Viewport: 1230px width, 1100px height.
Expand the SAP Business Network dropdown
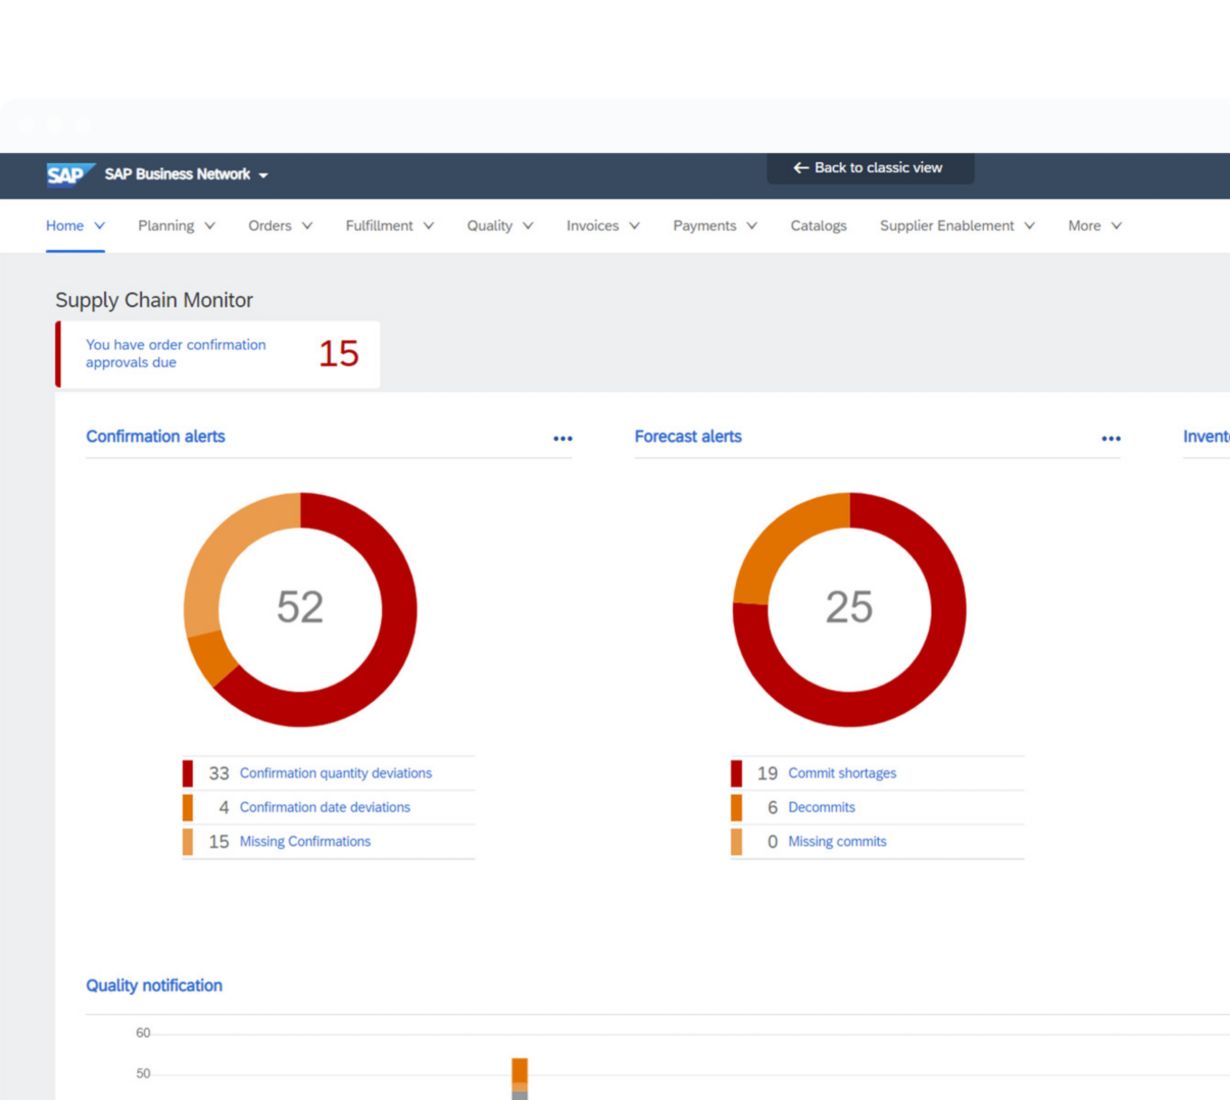186,175
